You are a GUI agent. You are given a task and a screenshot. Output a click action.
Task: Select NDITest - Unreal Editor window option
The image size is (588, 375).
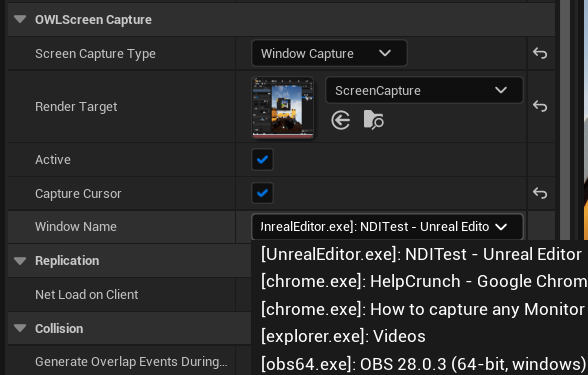421,254
